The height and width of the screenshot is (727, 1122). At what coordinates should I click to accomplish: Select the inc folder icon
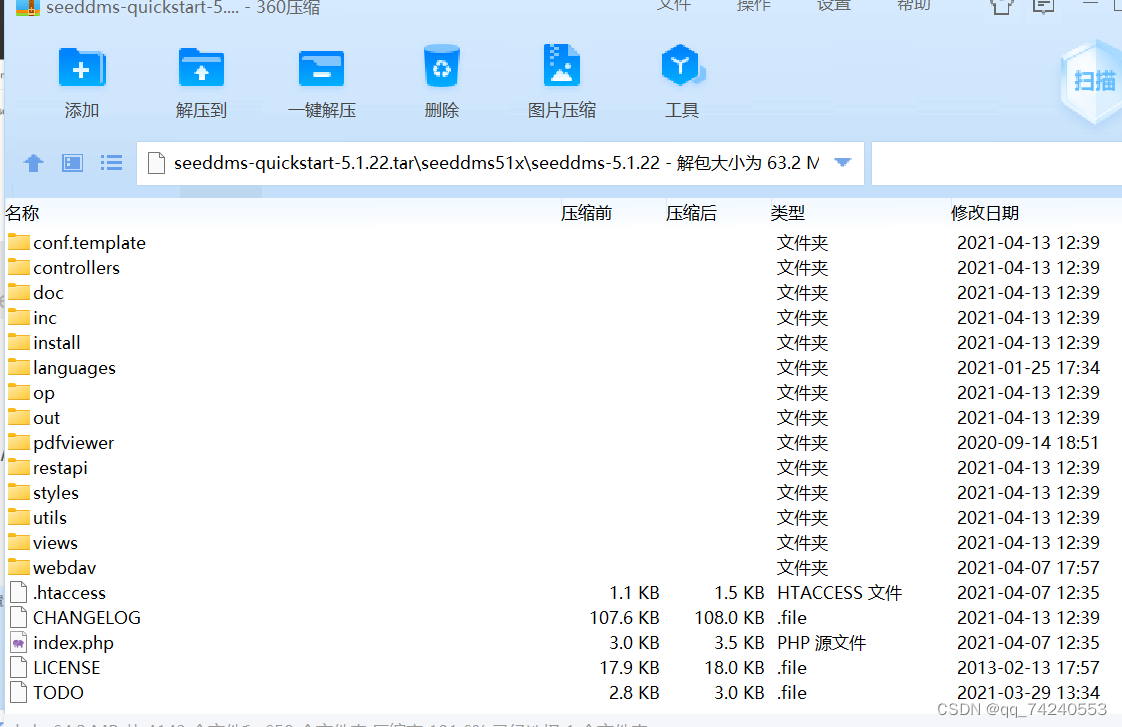point(19,317)
